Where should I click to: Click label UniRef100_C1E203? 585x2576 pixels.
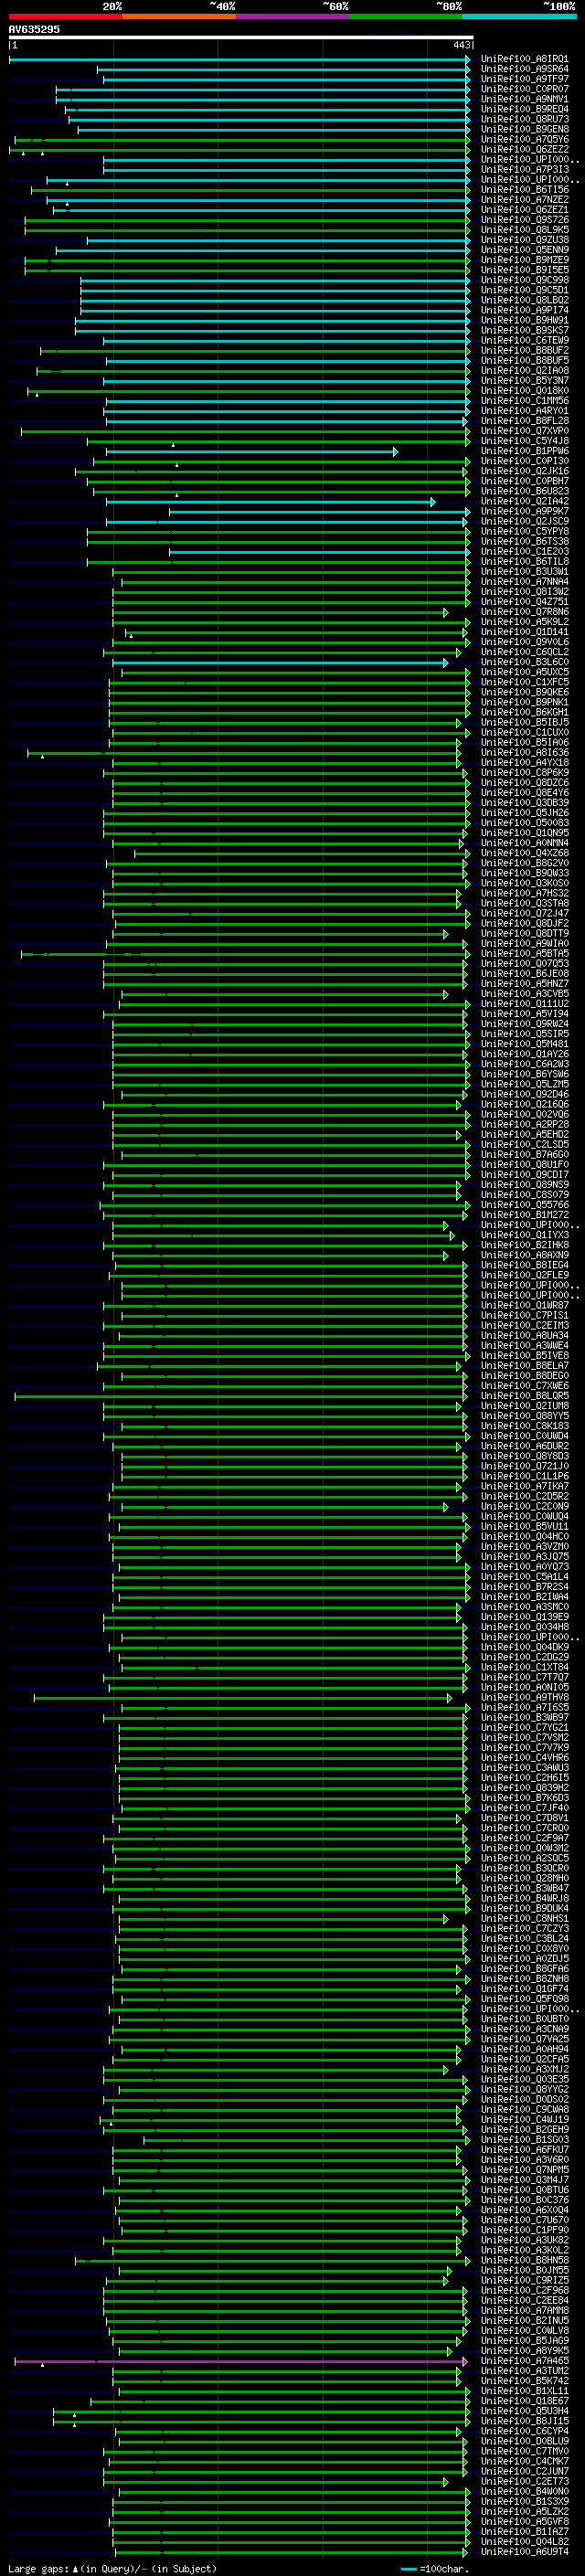click(525, 552)
